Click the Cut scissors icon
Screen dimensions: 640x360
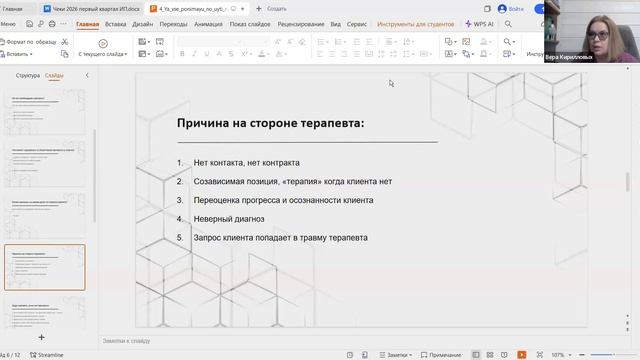64,42
